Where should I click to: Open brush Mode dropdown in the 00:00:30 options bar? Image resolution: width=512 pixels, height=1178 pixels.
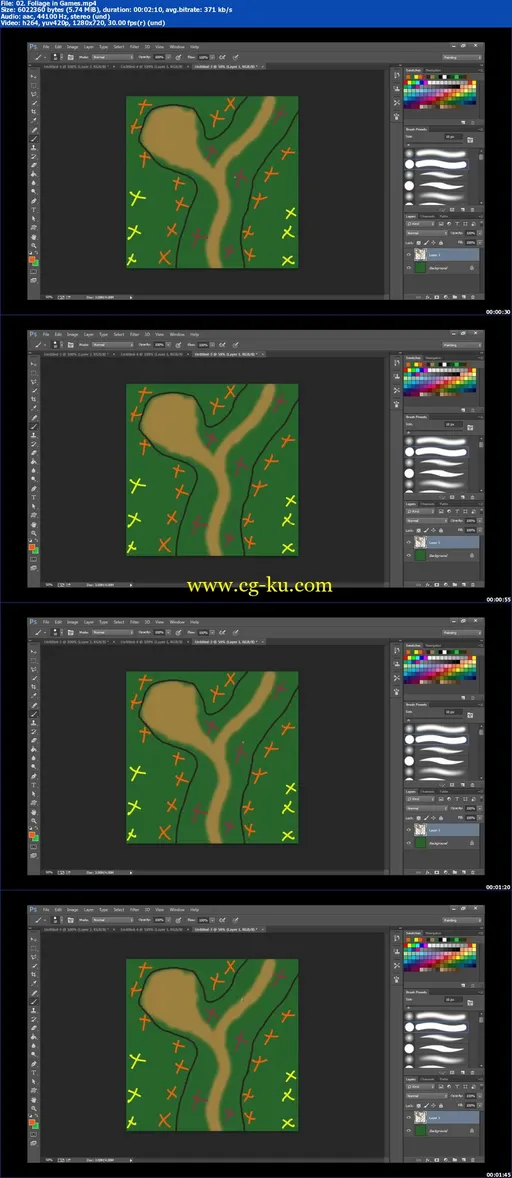113,57
